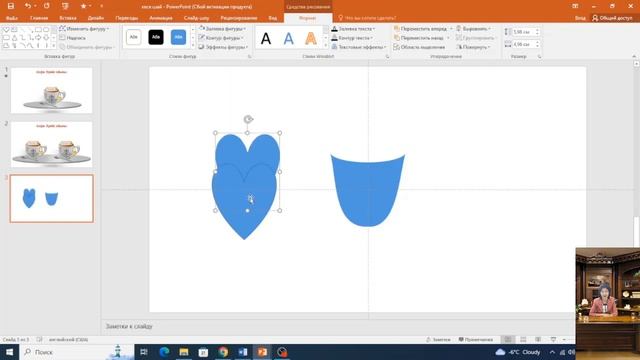Click the taskbar Поиск search box
Viewport: 640px width, 360px height.
click(x=76, y=352)
